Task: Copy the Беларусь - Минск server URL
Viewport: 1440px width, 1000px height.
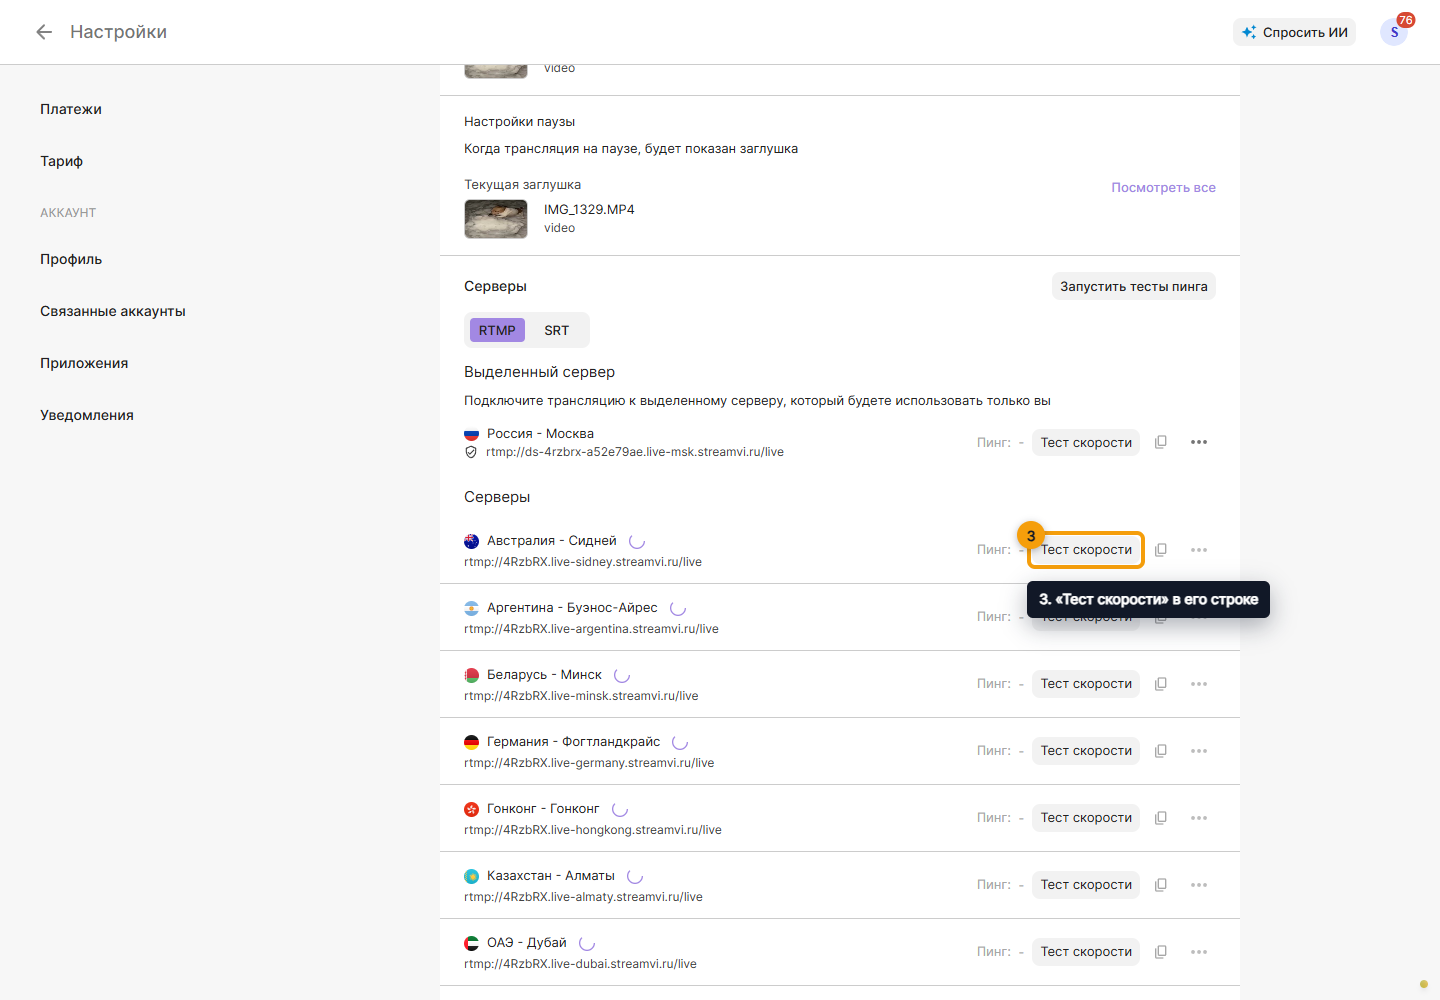Action: click(1161, 684)
